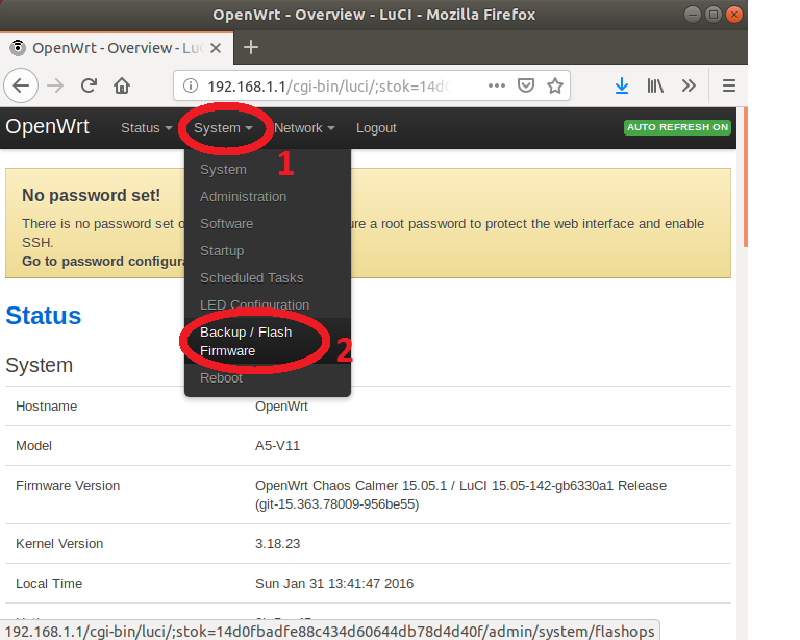
Task: Expand the Network dropdown
Action: tap(303, 127)
